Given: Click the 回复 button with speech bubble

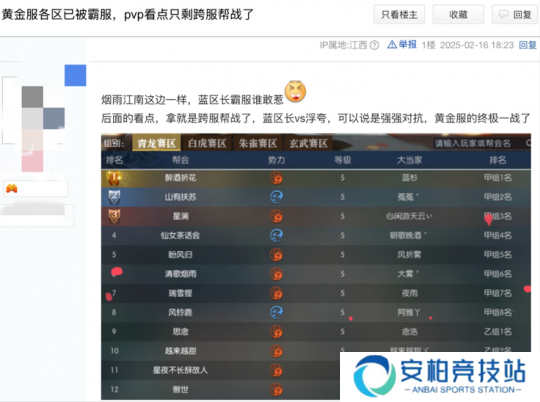Looking at the screenshot, I should pos(516,14).
